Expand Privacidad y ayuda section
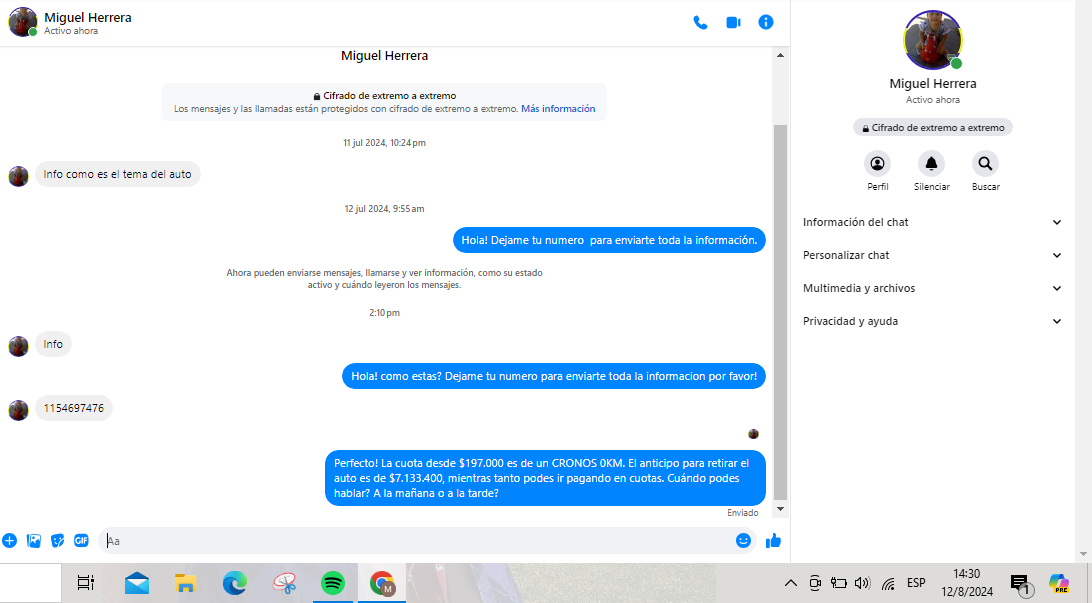 click(x=932, y=321)
